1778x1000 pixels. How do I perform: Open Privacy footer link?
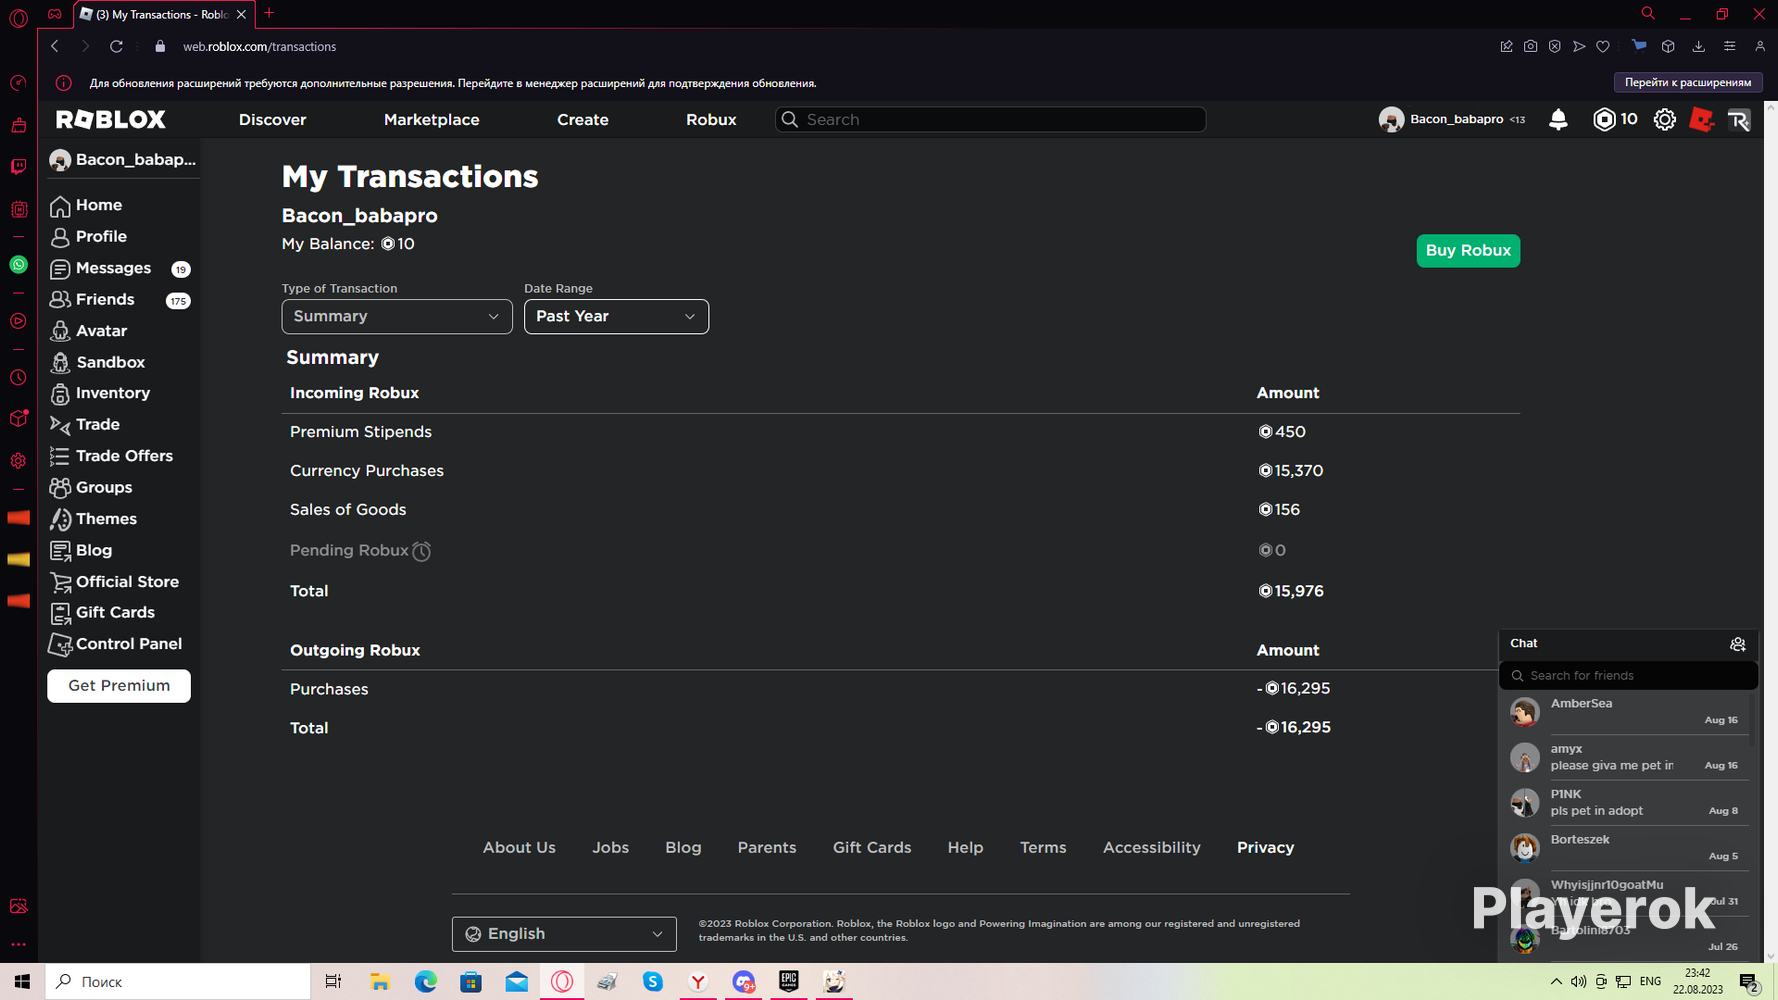(1265, 848)
